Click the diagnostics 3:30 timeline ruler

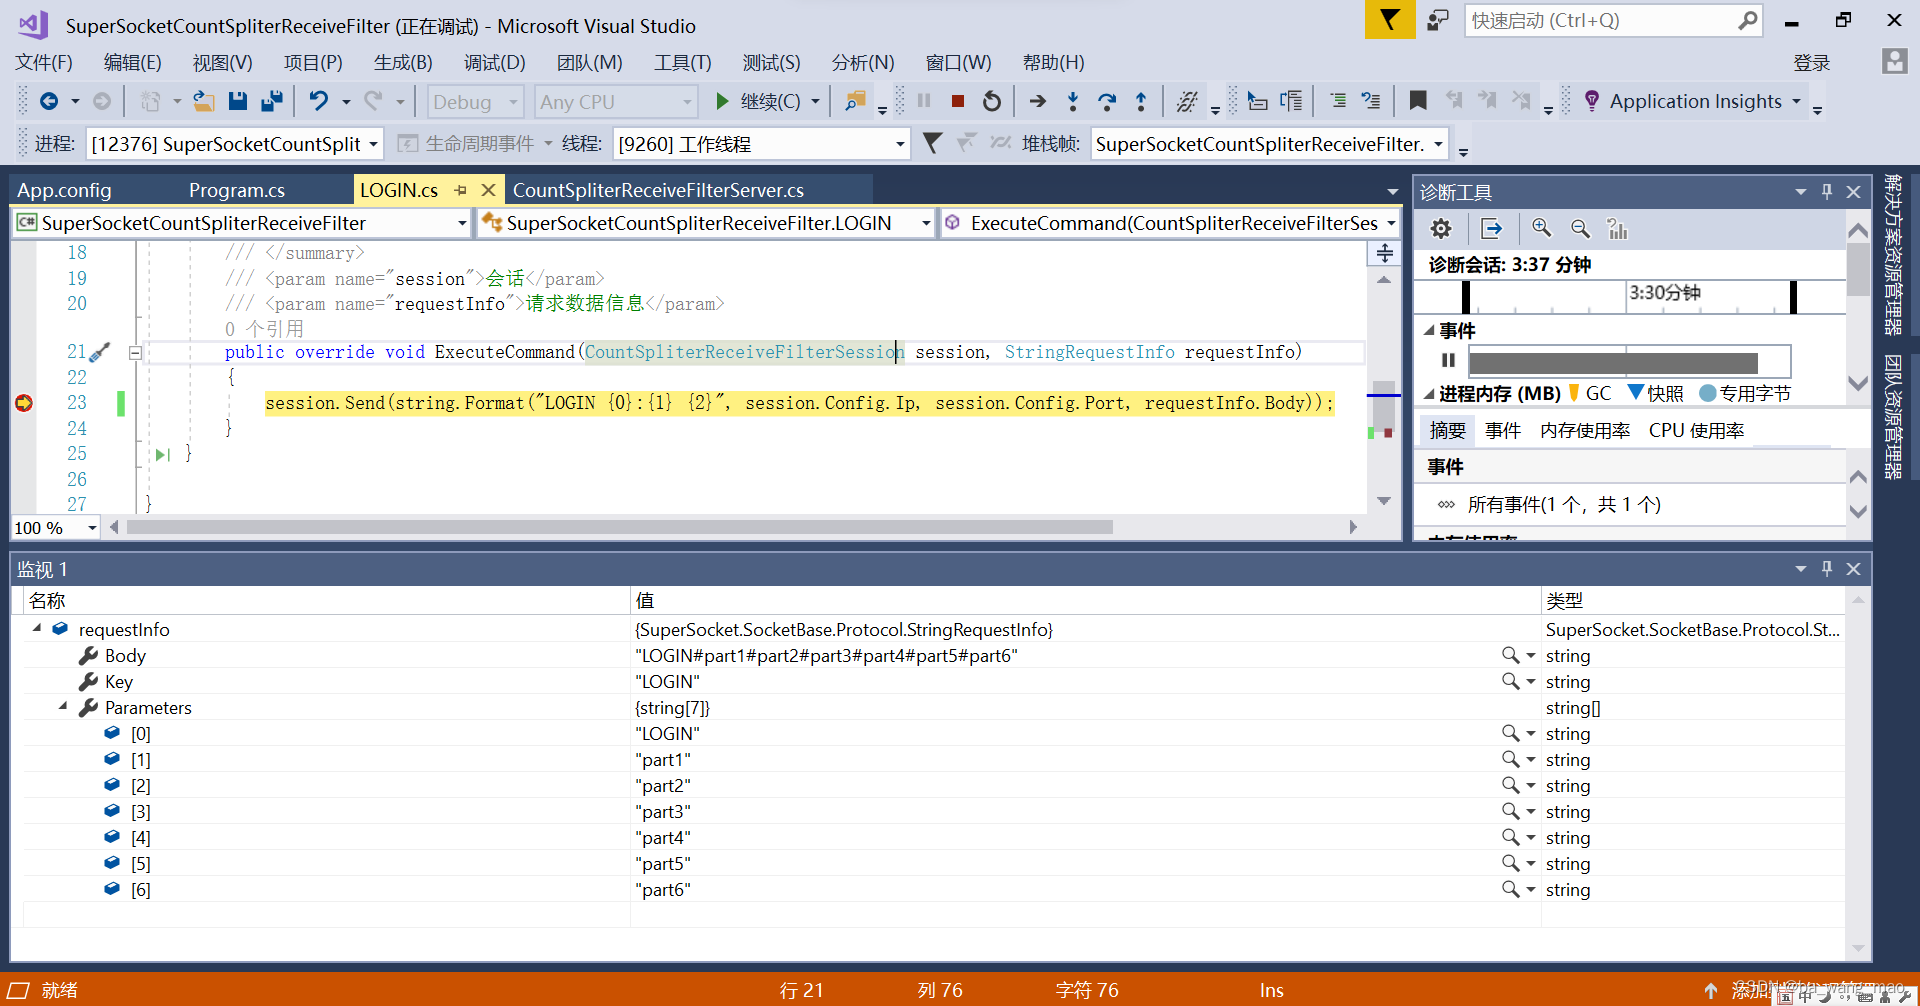(1630, 296)
